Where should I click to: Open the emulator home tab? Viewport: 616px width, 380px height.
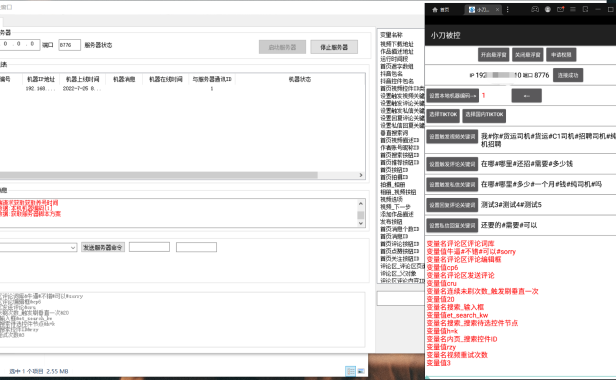coord(440,10)
